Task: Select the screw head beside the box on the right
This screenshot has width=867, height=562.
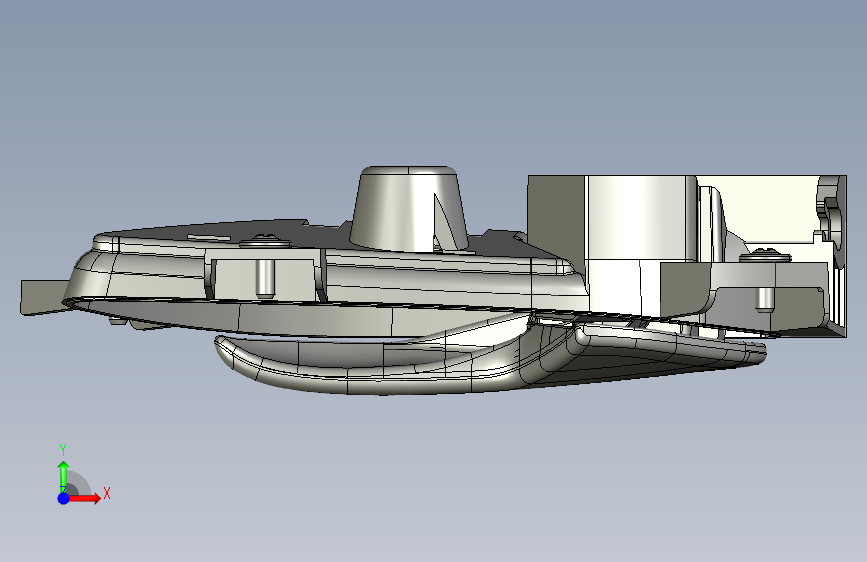Action: pyautogui.click(x=765, y=257)
